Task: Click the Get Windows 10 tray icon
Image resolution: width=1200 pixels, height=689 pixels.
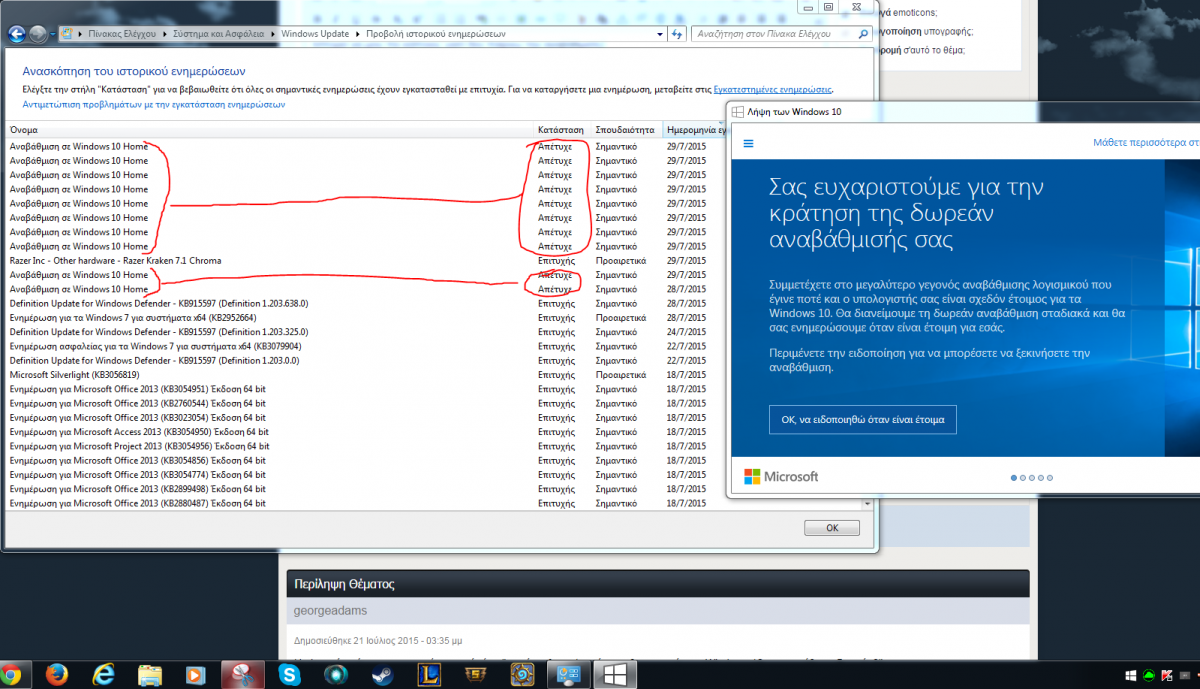Action: click(1132, 675)
